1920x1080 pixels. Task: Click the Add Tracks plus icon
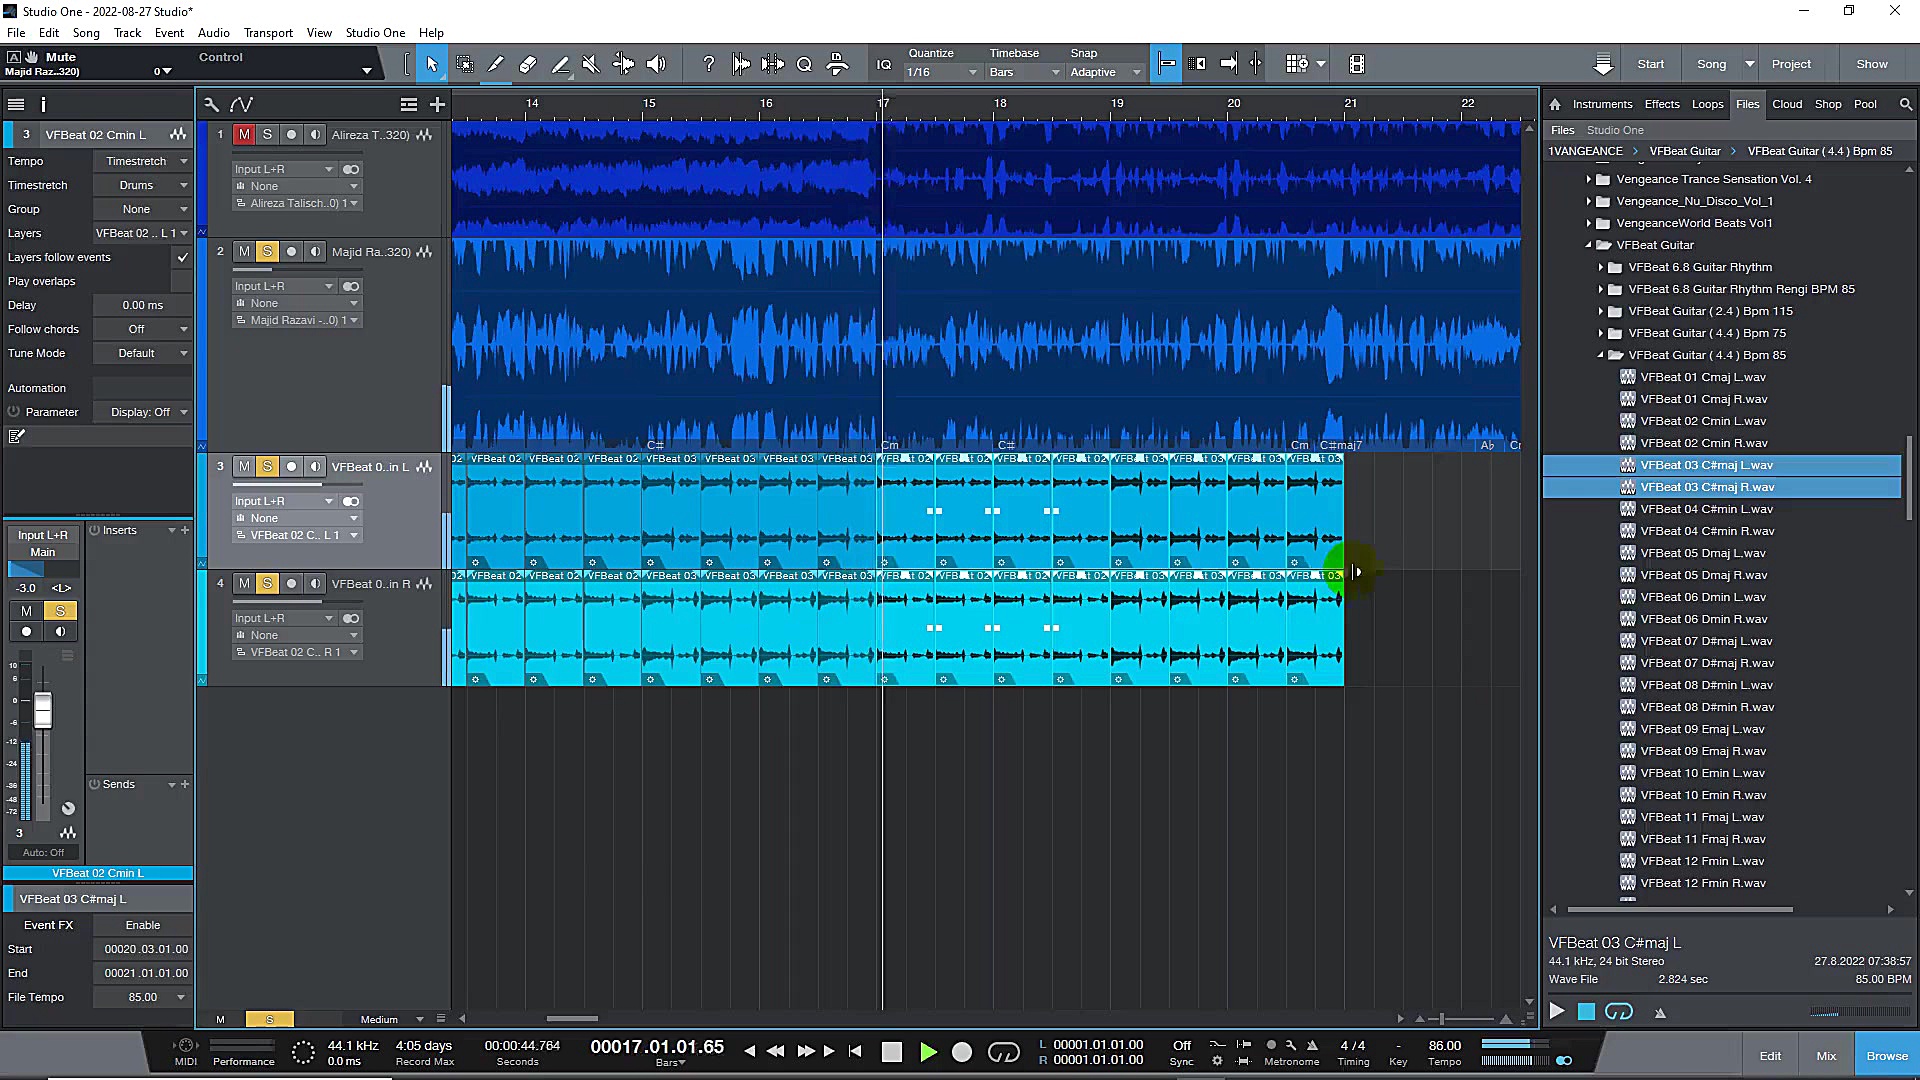point(437,104)
